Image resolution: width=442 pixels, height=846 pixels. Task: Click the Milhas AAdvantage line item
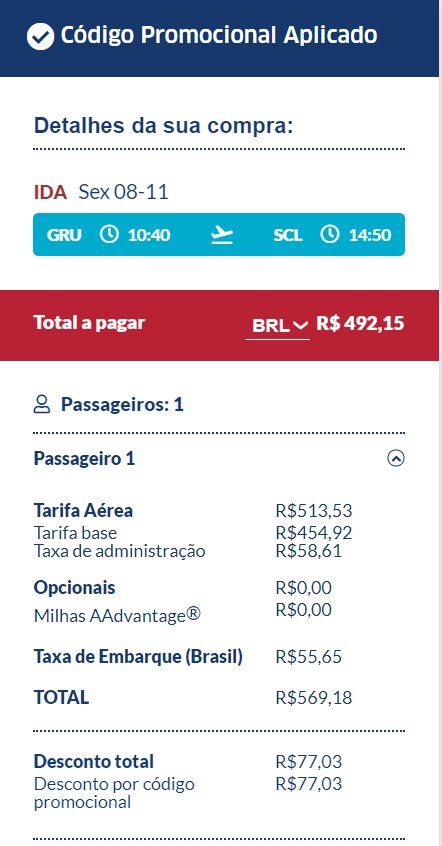(x=117, y=615)
